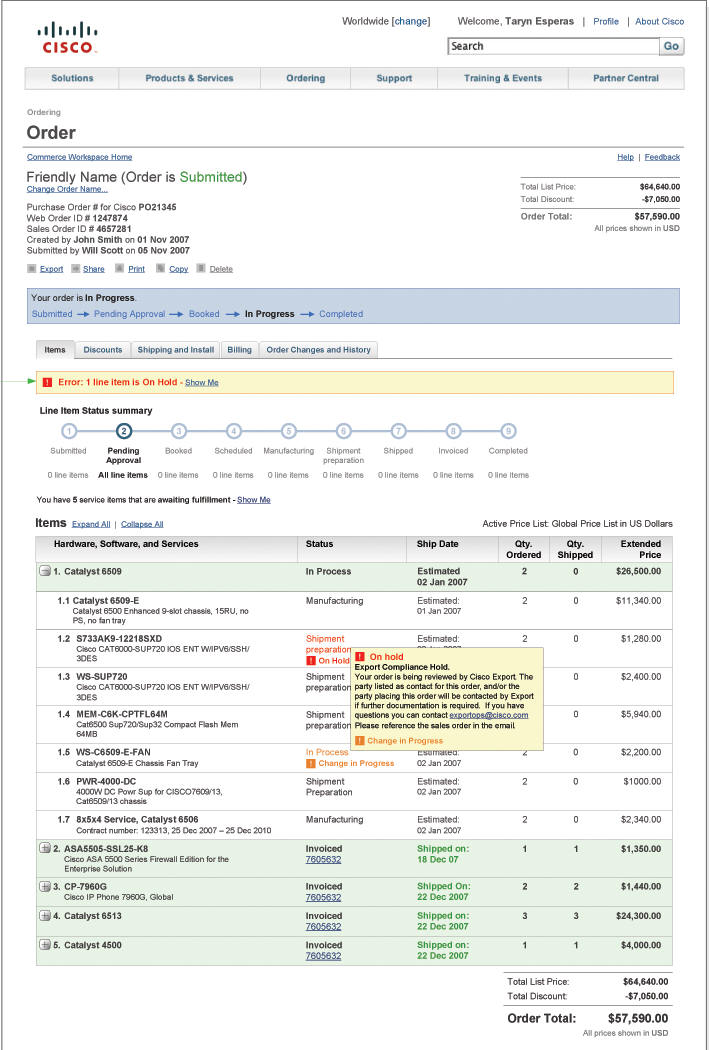709x1050 pixels.
Task: Switch to Shipping and Install tab
Action: [x=175, y=350]
